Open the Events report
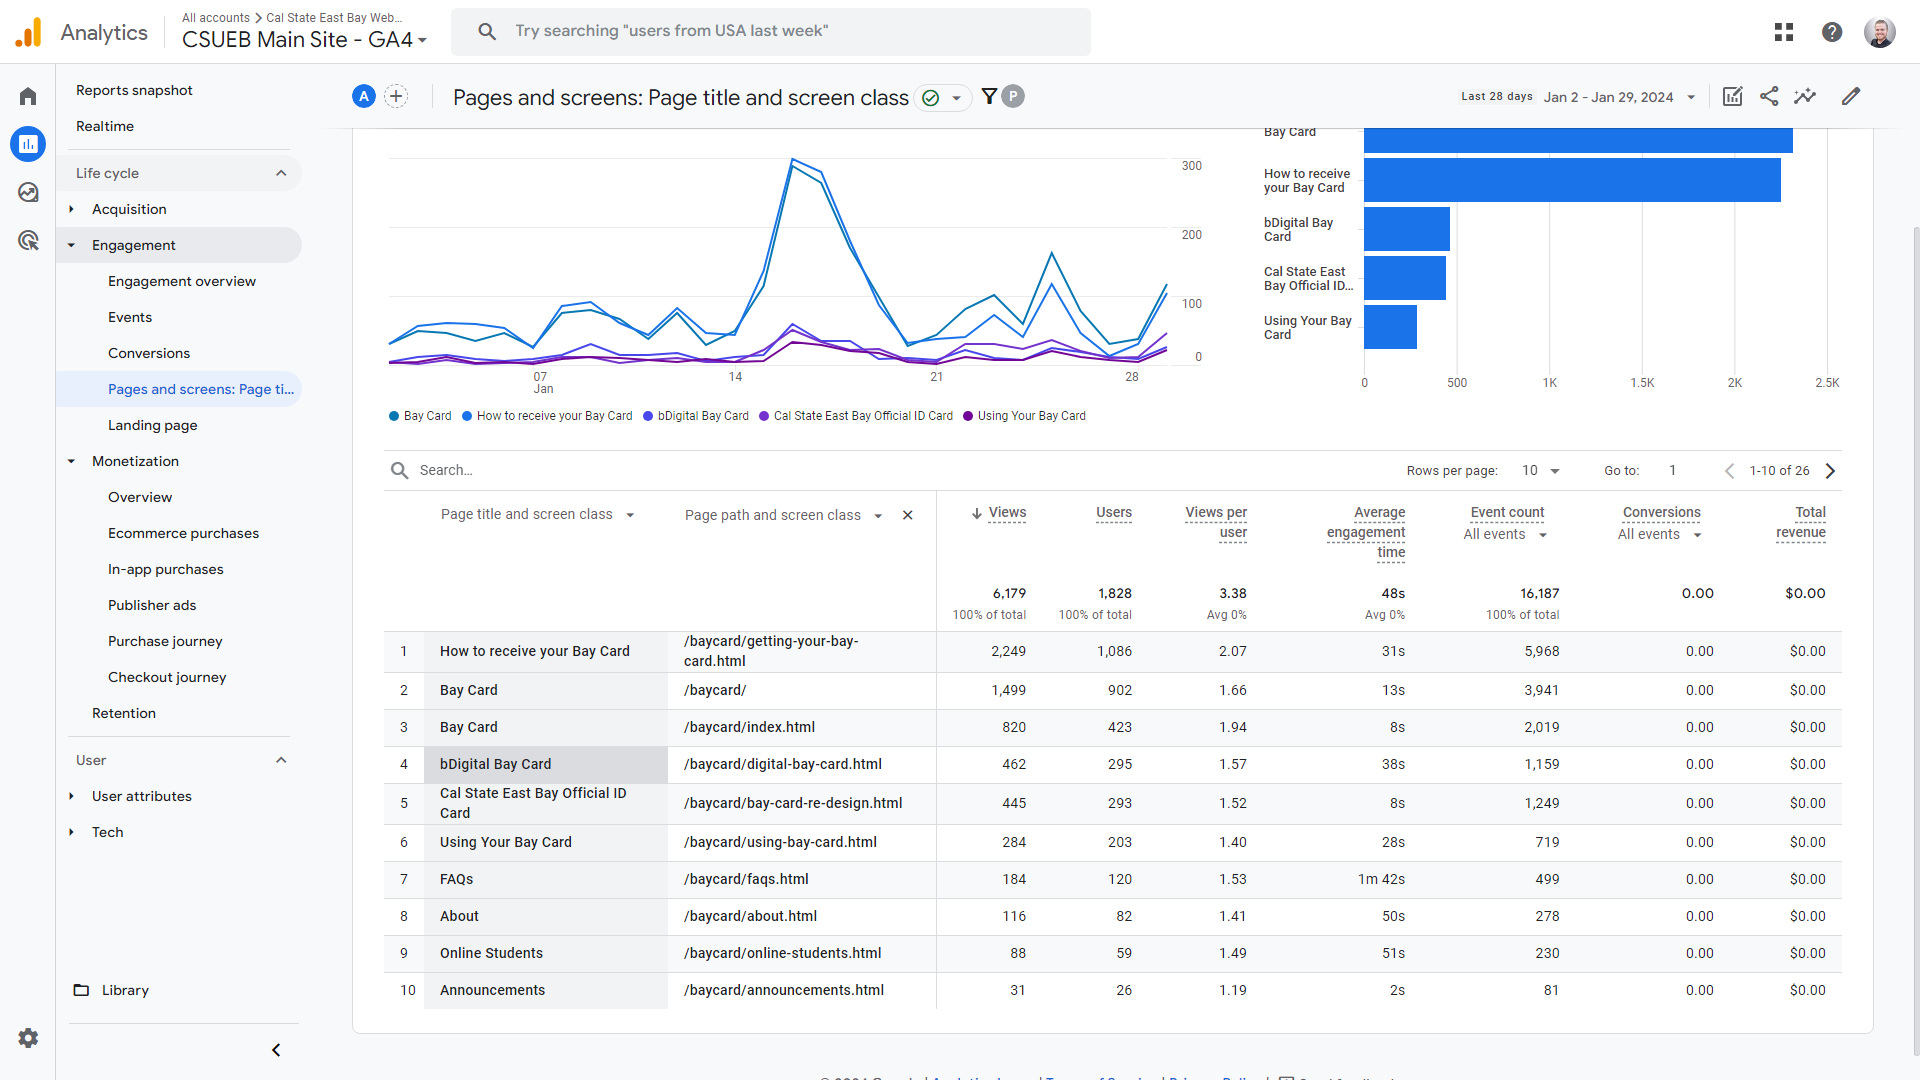1920x1080 pixels. pos(130,317)
